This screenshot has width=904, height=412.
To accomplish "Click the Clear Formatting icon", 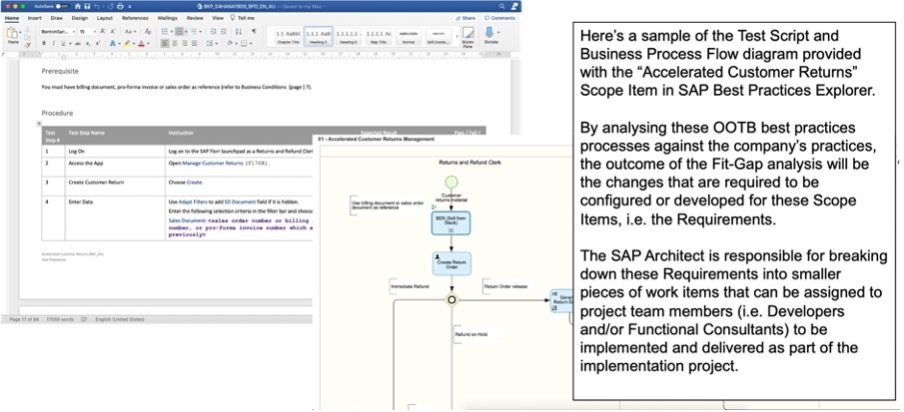I will 148,32.
